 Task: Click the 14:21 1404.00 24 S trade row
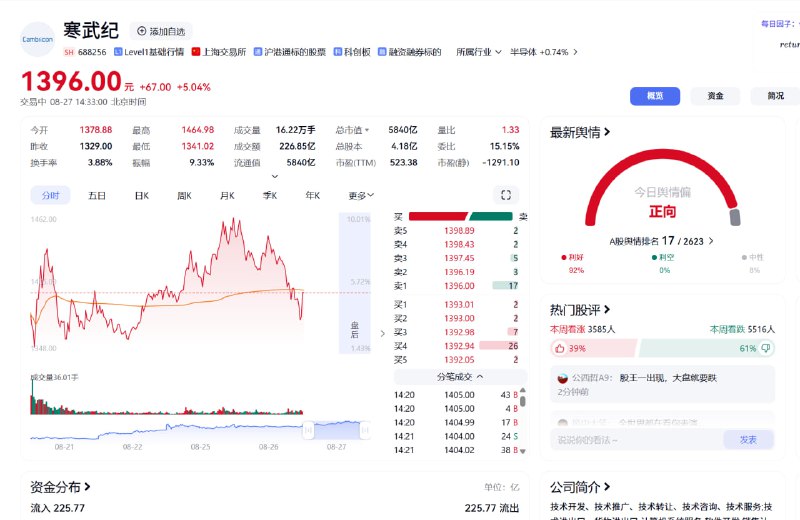click(x=456, y=436)
